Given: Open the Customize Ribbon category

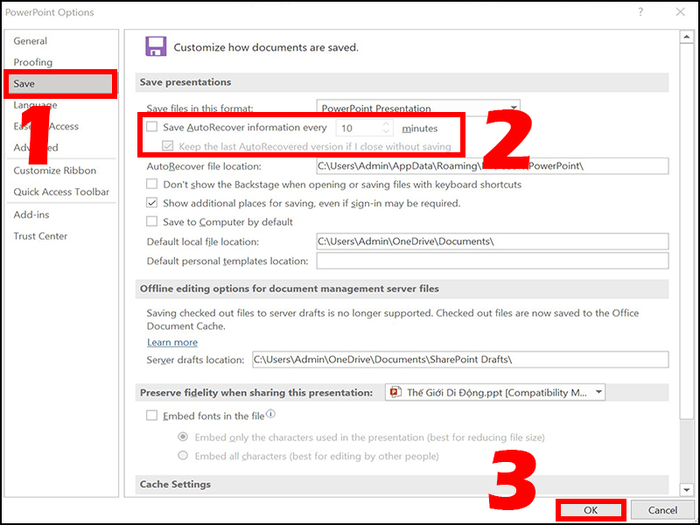Looking at the screenshot, I should (55, 171).
